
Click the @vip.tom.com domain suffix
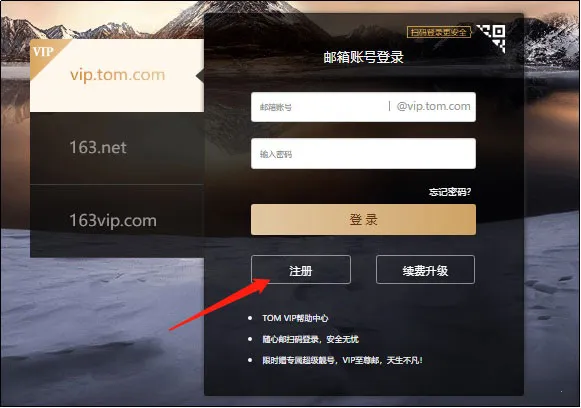click(x=433, y=106)
